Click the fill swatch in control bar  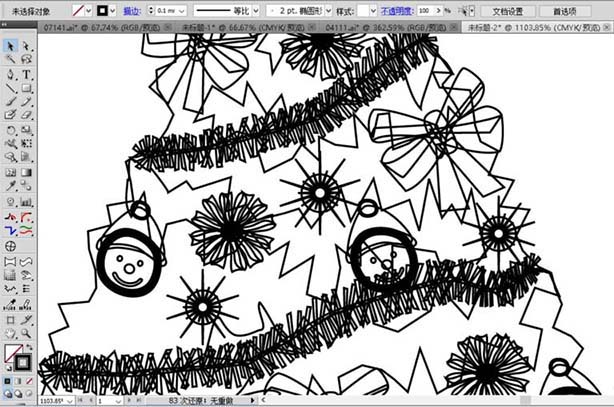click(x=78, y=11)
